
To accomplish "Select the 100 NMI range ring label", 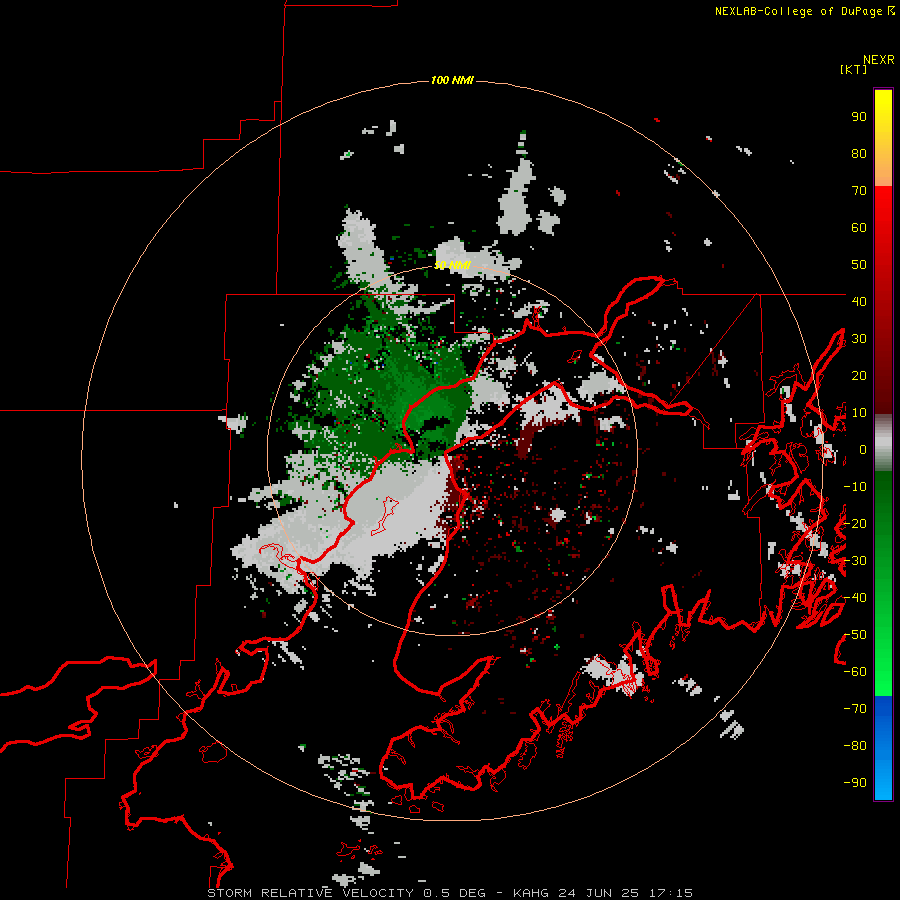I will click(x=452, y=80).
